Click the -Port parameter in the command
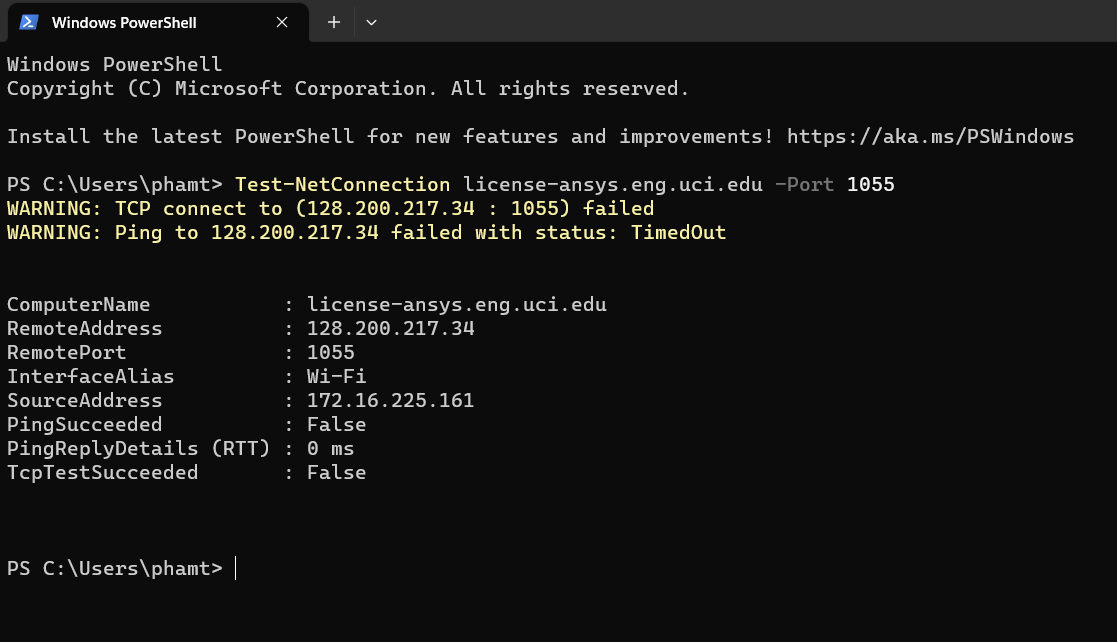Image resolution: width=1117 pixels, height=642 pixels. [x=804, y=185]
